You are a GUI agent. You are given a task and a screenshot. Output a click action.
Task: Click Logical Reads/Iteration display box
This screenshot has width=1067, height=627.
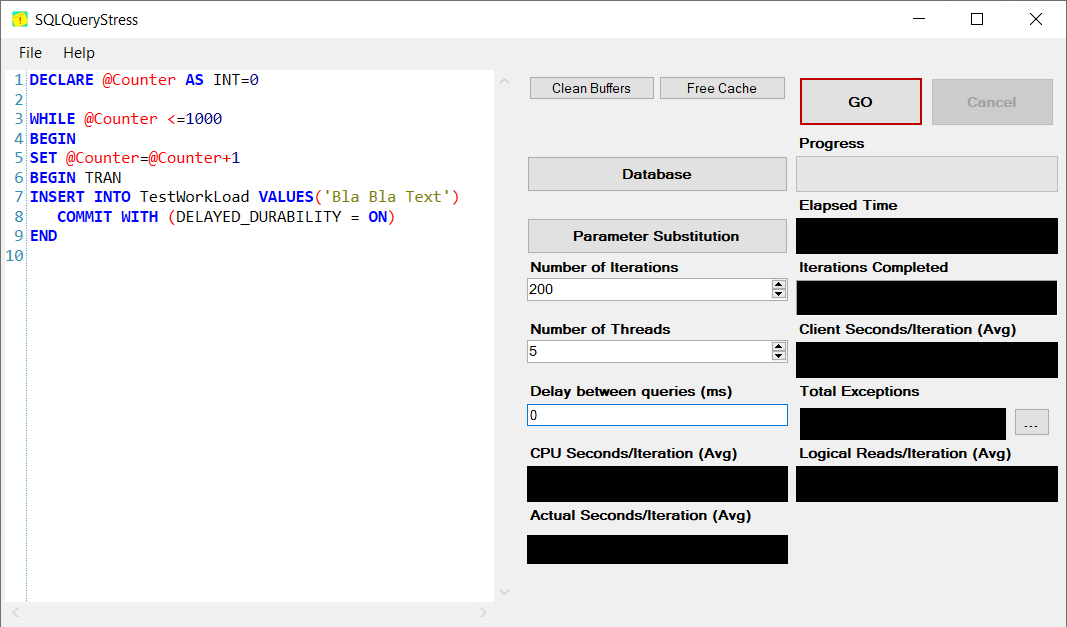pos(927,484)
